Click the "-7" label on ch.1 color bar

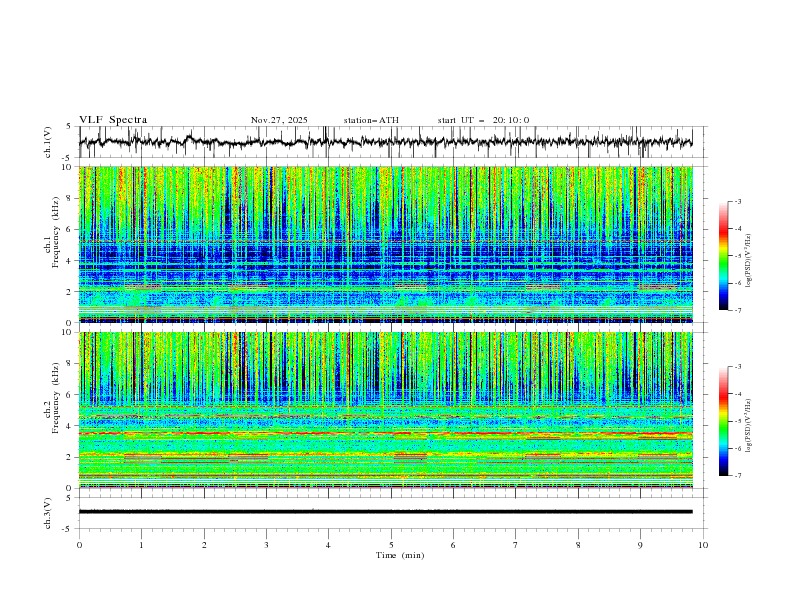[737, 311]
